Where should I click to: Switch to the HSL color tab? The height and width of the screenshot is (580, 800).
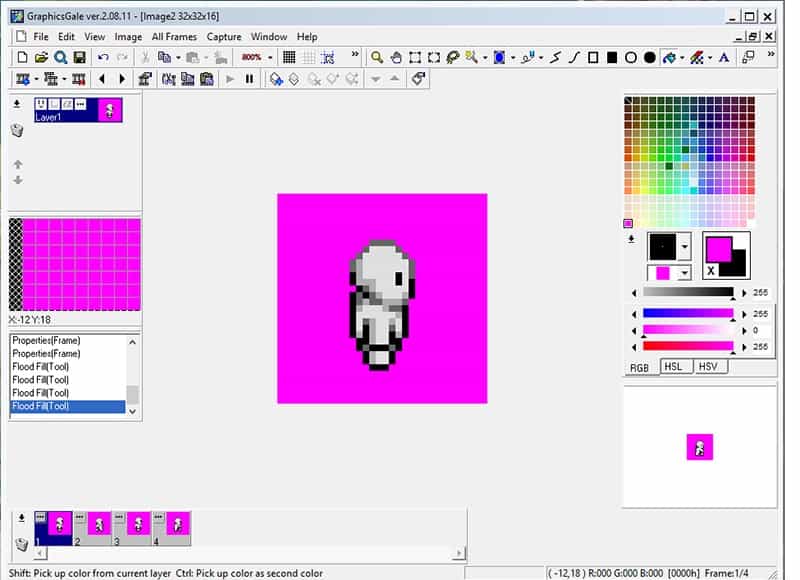tap(673, 366)
